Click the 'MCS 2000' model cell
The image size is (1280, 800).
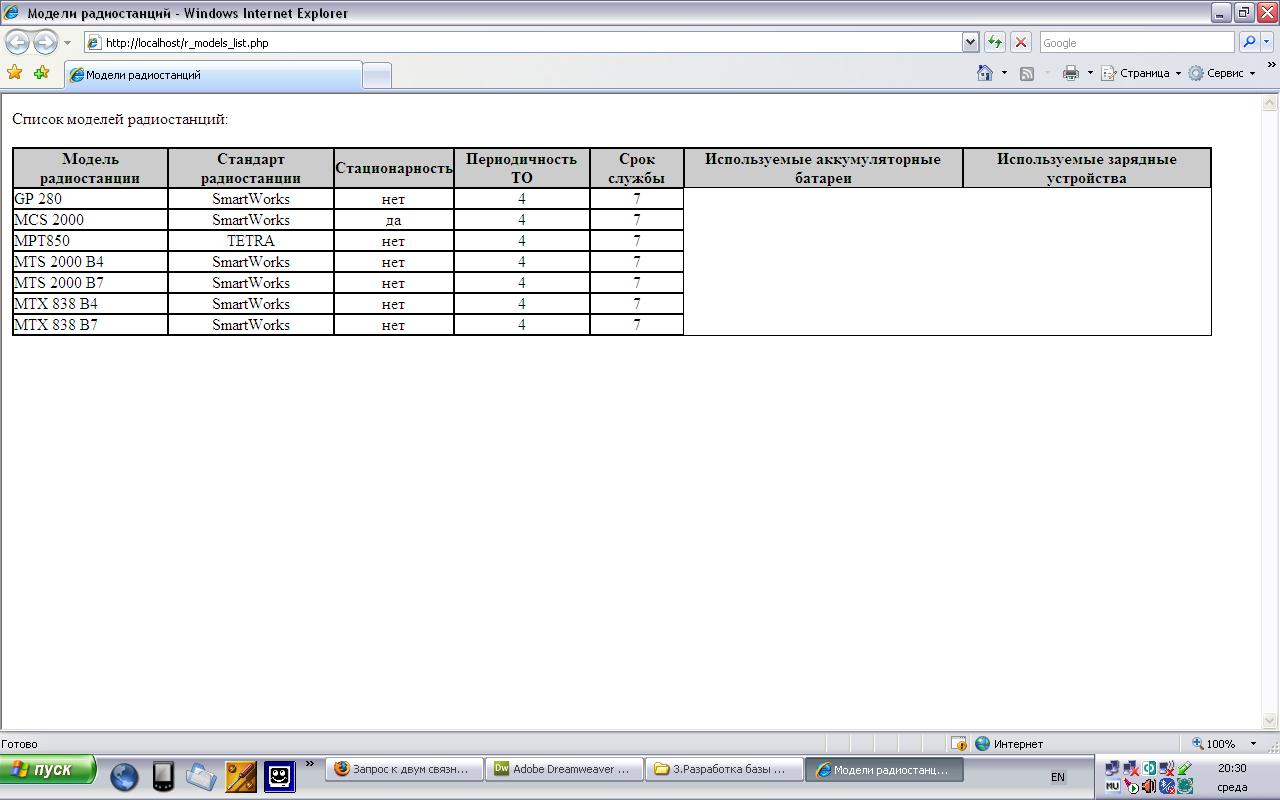[x=90, y=220]
